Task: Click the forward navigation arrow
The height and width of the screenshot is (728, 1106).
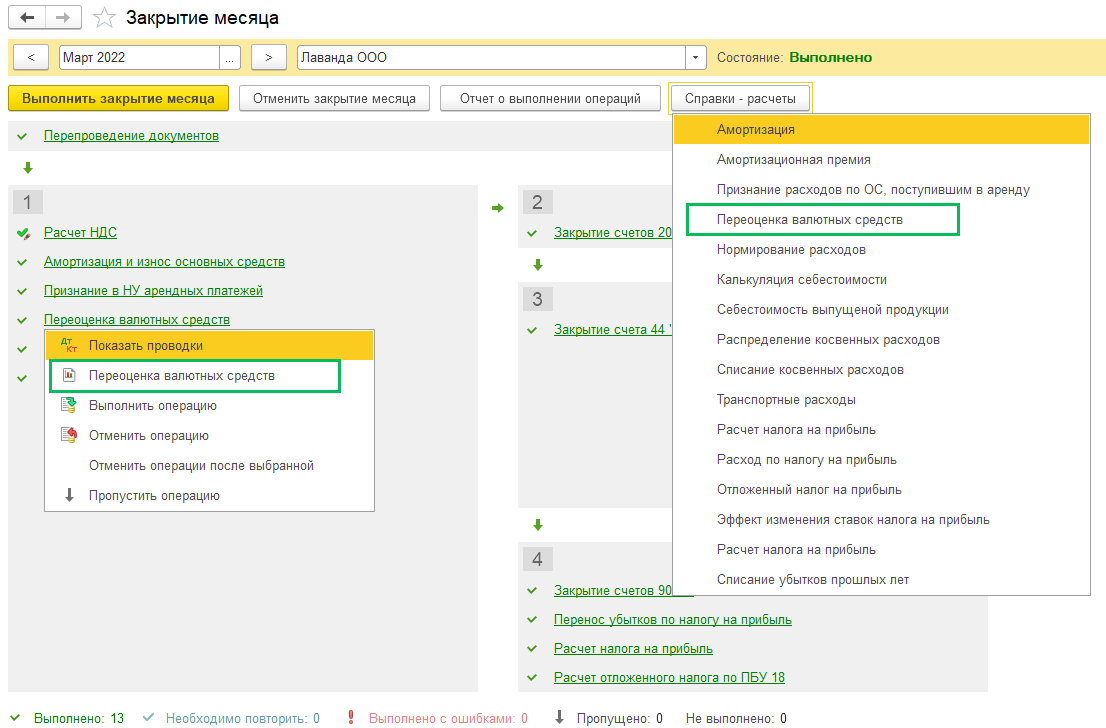Action: (63, 18)
